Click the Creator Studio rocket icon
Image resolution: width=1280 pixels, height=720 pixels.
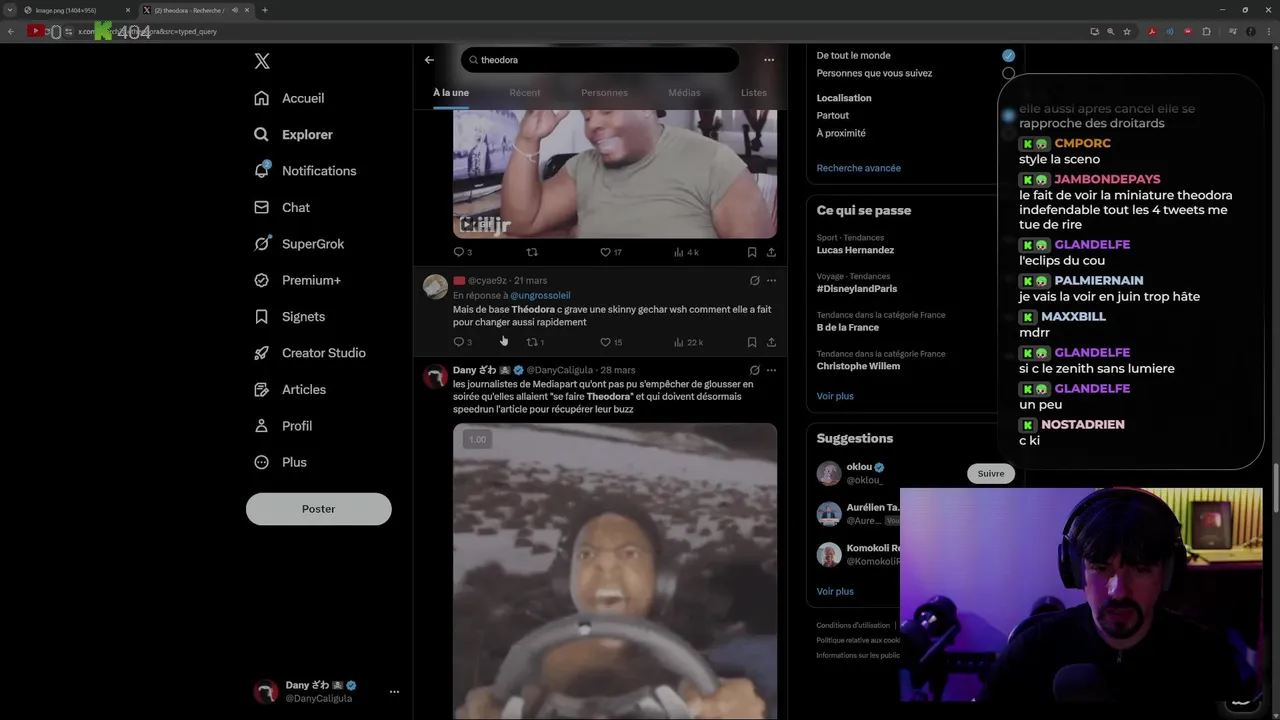point(262,353)
